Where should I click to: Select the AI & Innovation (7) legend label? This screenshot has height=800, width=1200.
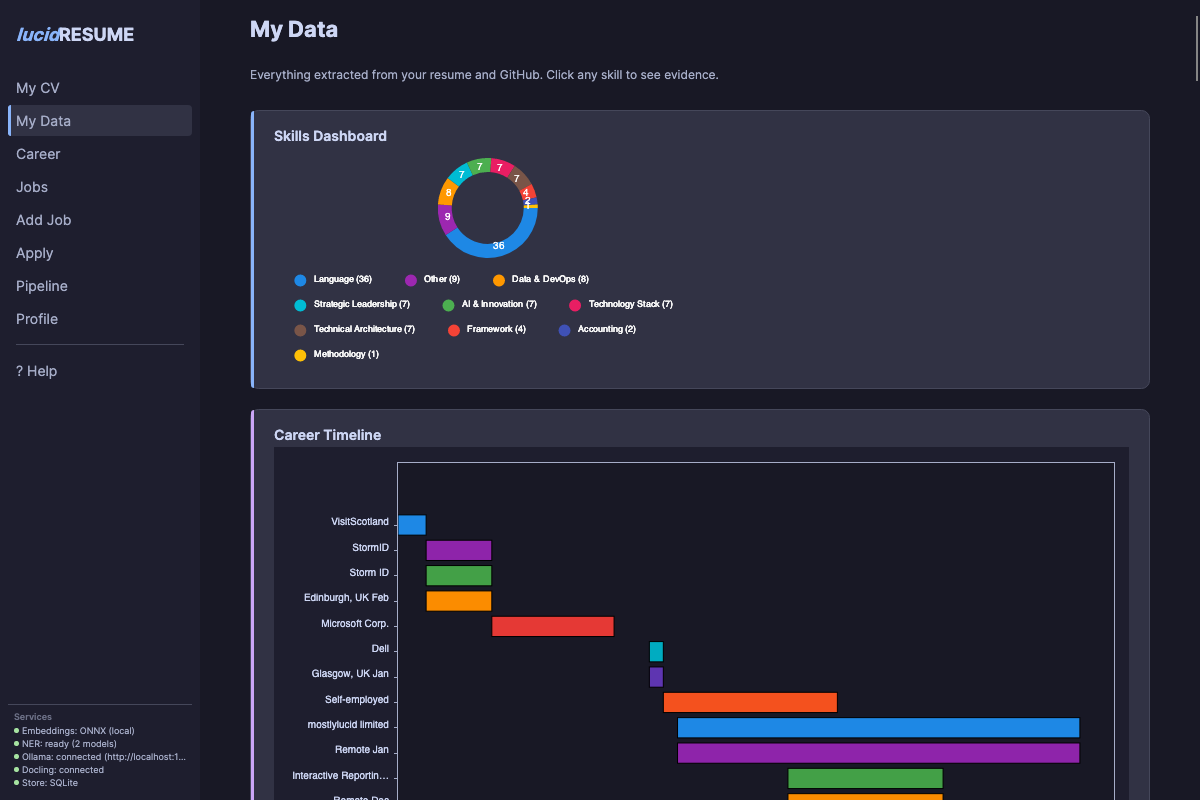[x=500, y=304]
